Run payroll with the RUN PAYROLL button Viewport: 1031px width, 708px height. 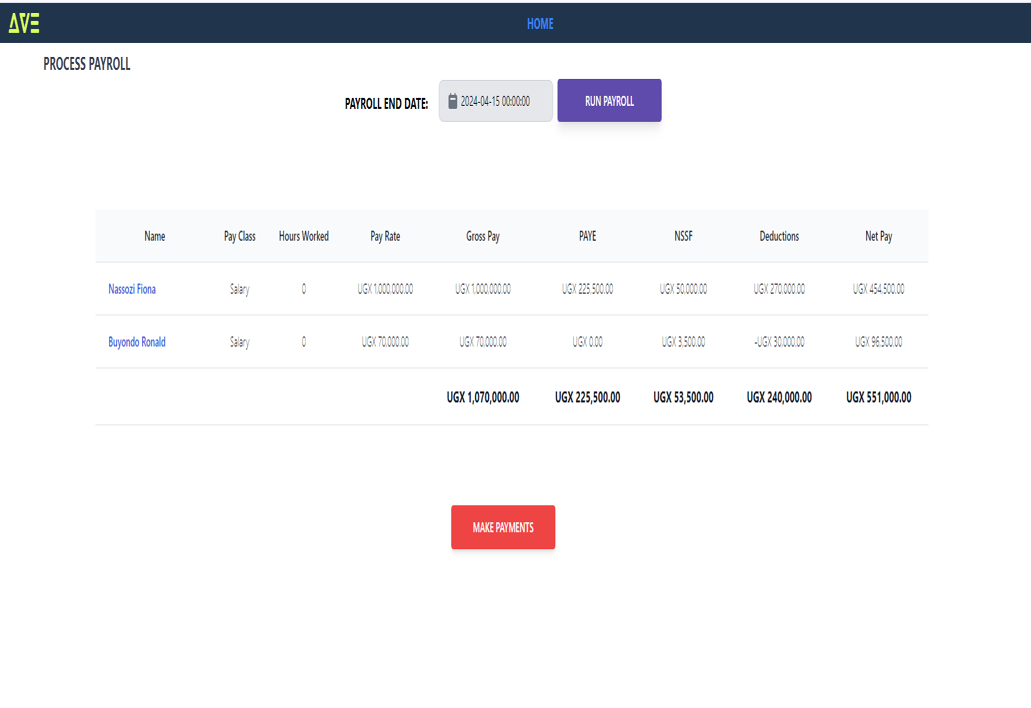pyautogui.click(x=609, y=100)
